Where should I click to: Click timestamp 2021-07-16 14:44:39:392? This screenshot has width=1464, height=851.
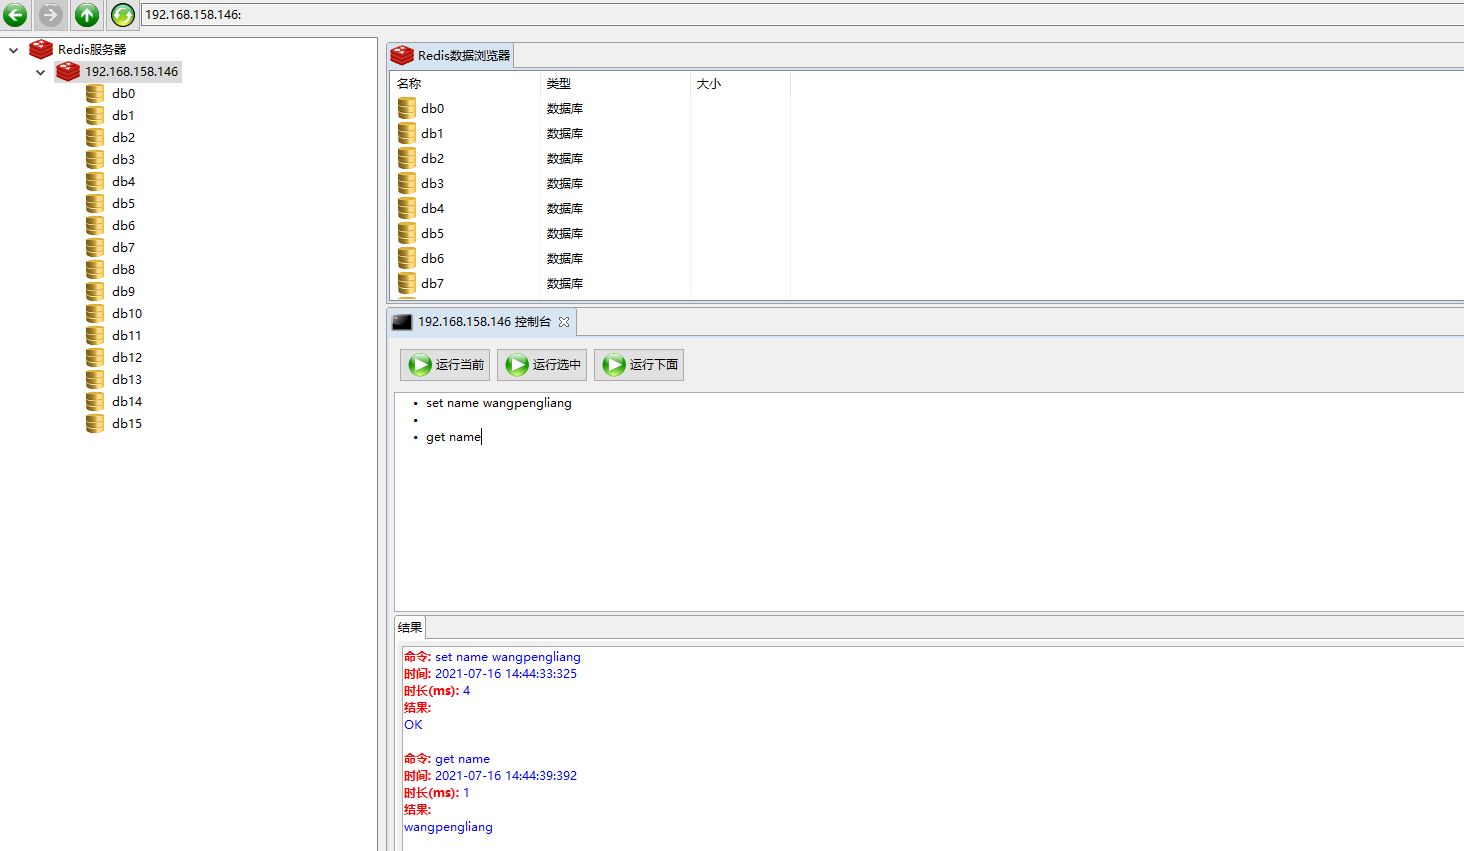coord(506,776)
